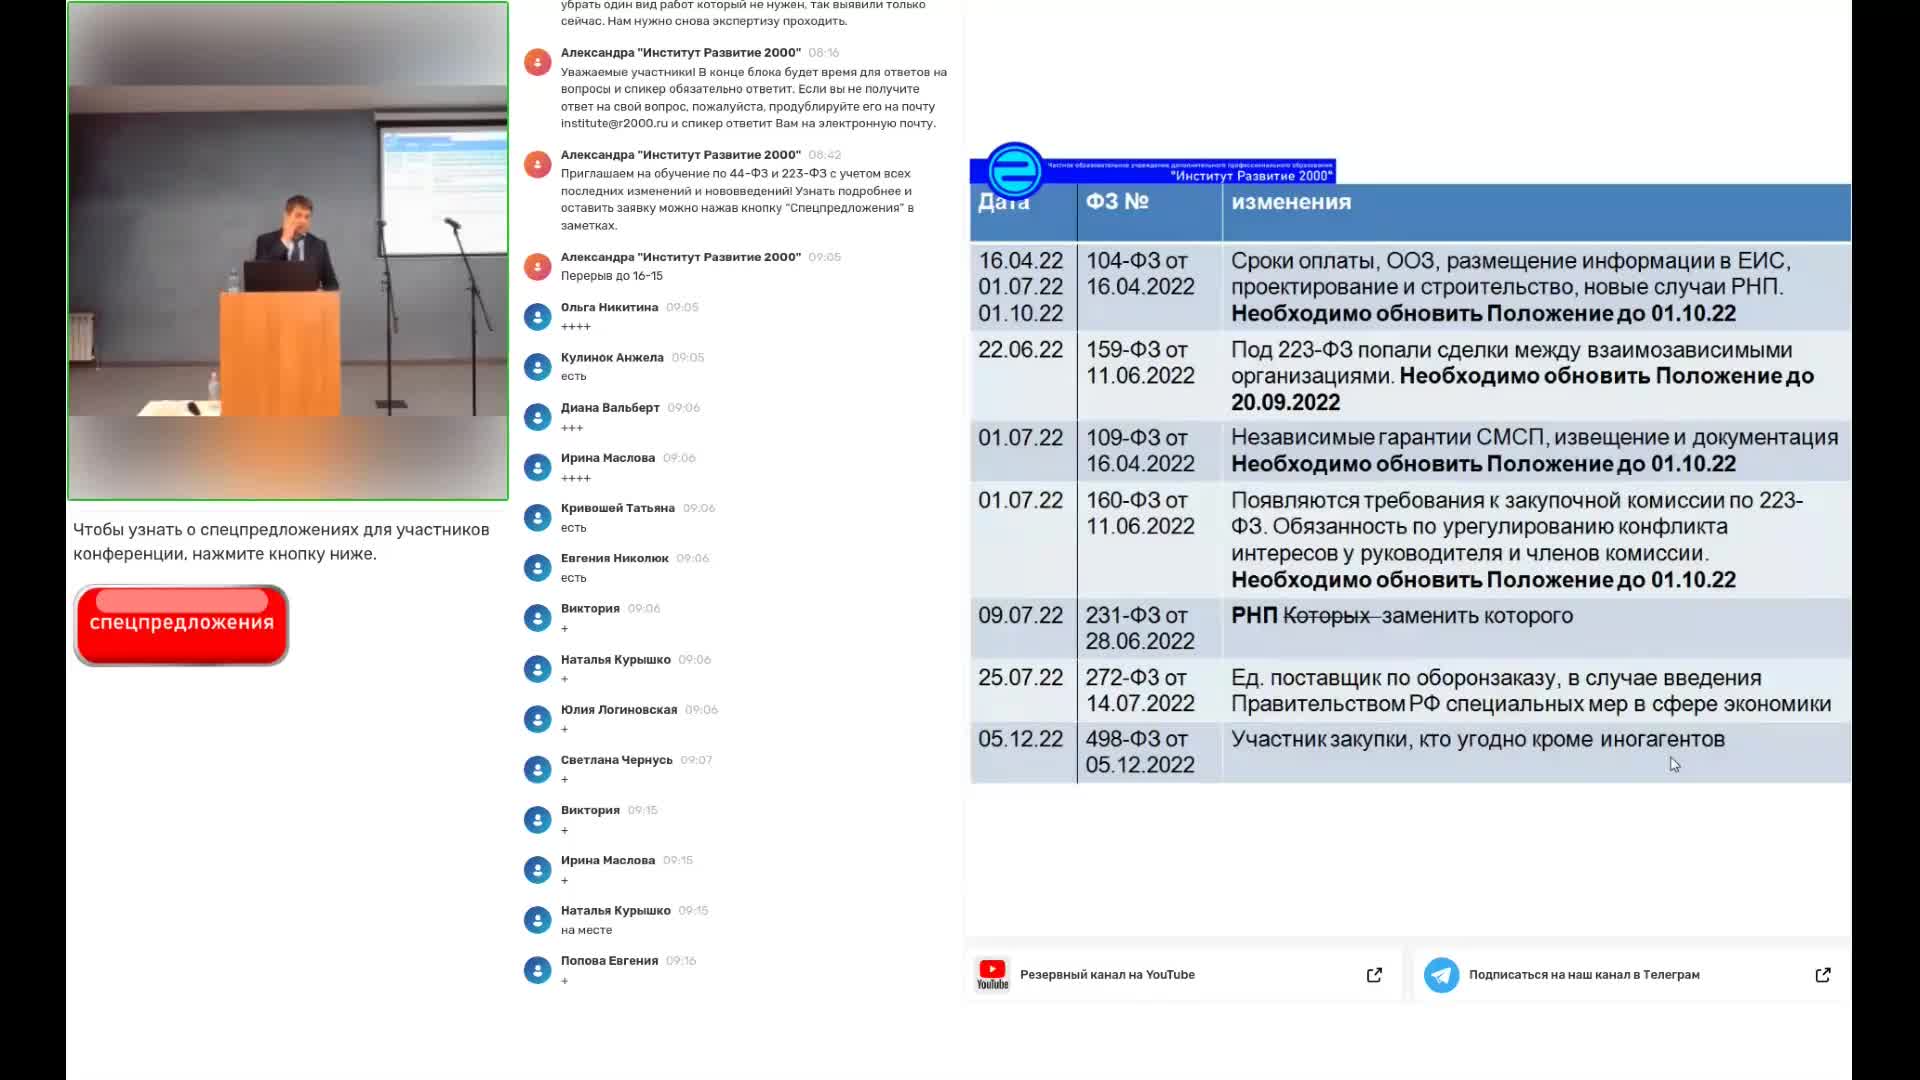1920x1080 pixels.
Task: Click Наталья Курышко's avatar at 09:06
Action: (537, 669)
